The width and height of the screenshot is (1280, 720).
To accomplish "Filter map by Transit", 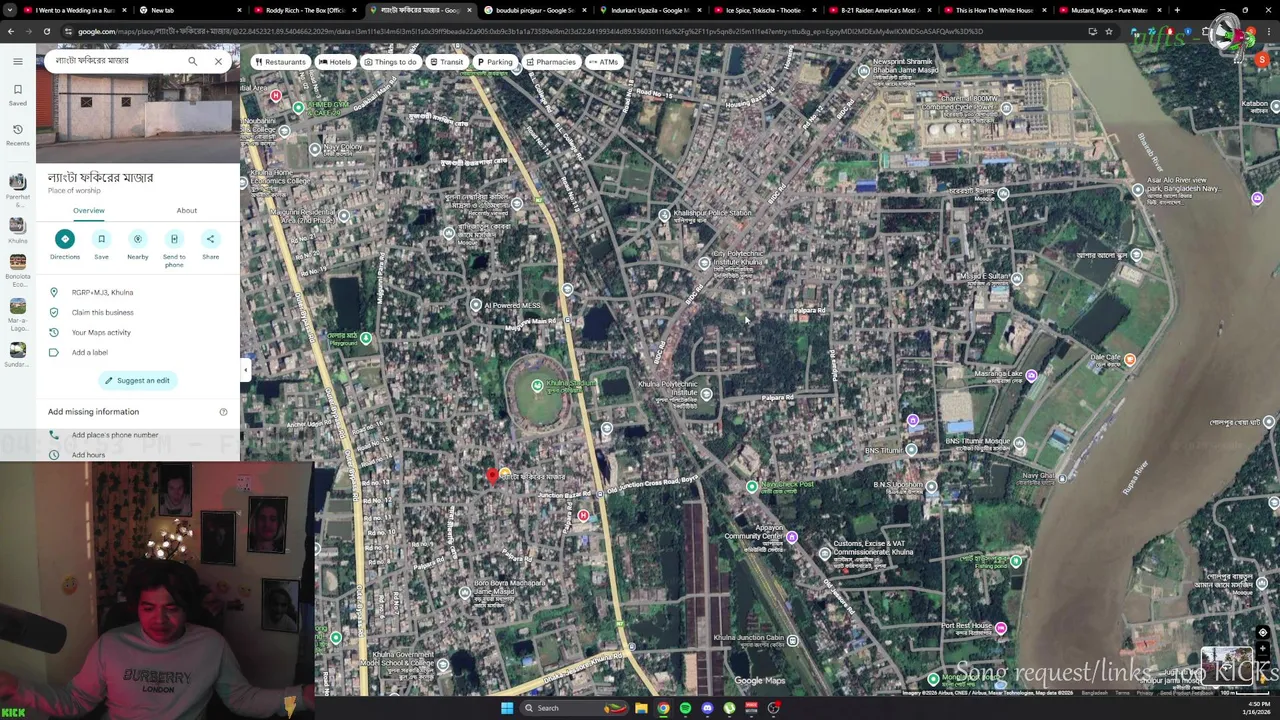I will coord(445,62).
